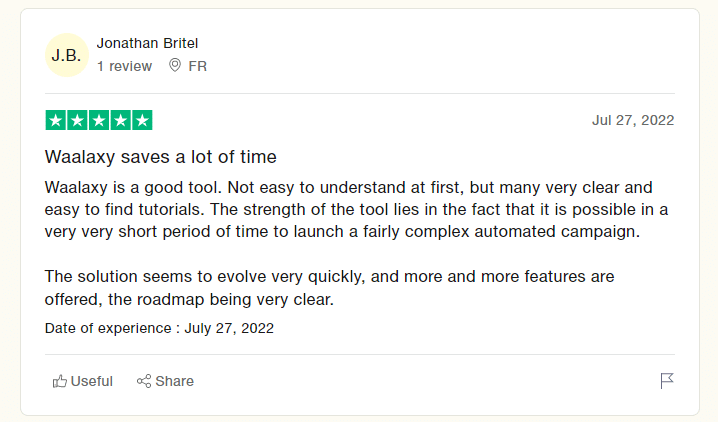
Task: Open Jonathan Britel's profile name
Action: pos(147,43)
